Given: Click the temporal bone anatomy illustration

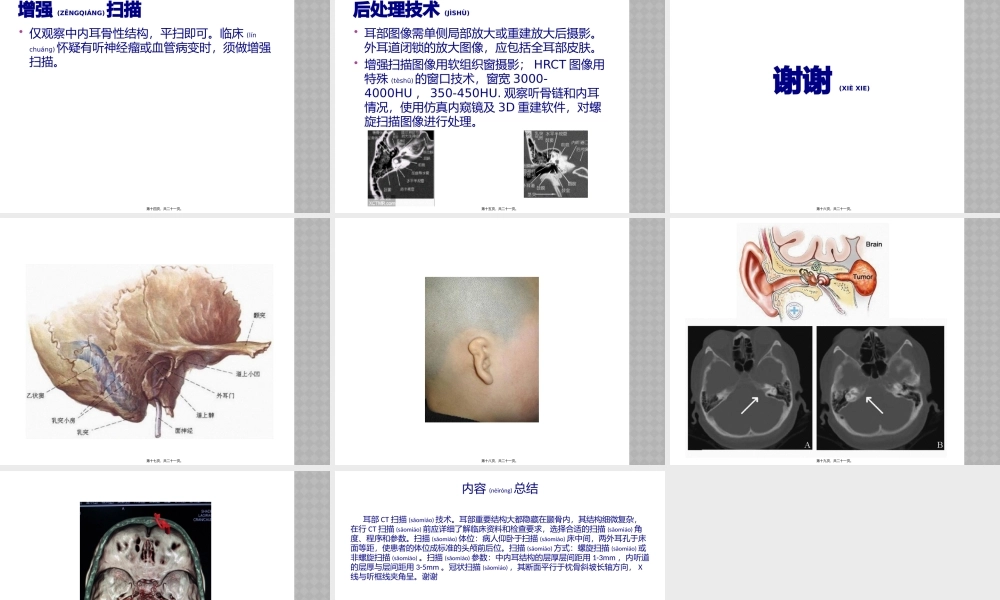Looking at the screenshot, I should coord(148,350).
